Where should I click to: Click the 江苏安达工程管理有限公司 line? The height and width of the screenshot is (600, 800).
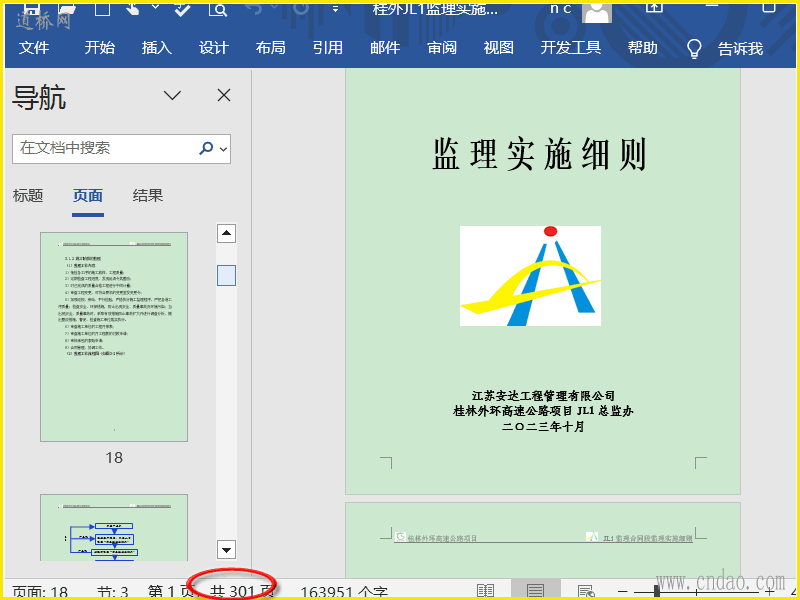(543, 396)
